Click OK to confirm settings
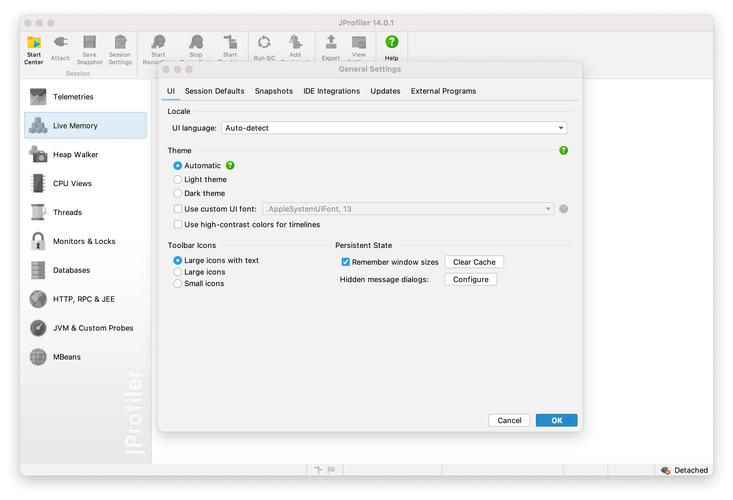Viewport: 733px width, 500px height. click(556, 421)
